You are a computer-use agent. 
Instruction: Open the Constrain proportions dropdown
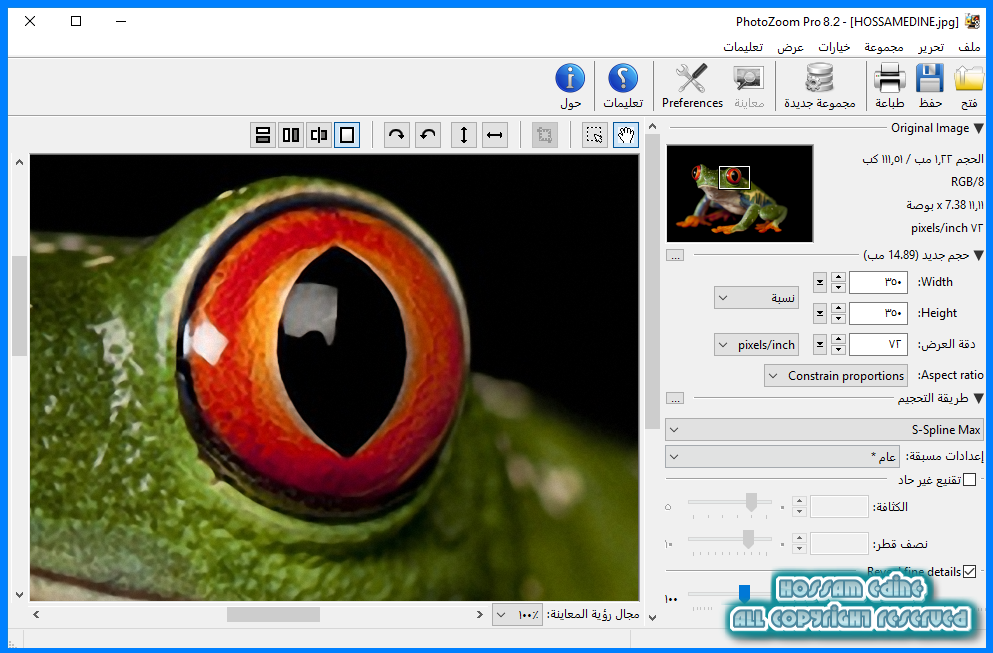tap(835, 376)
